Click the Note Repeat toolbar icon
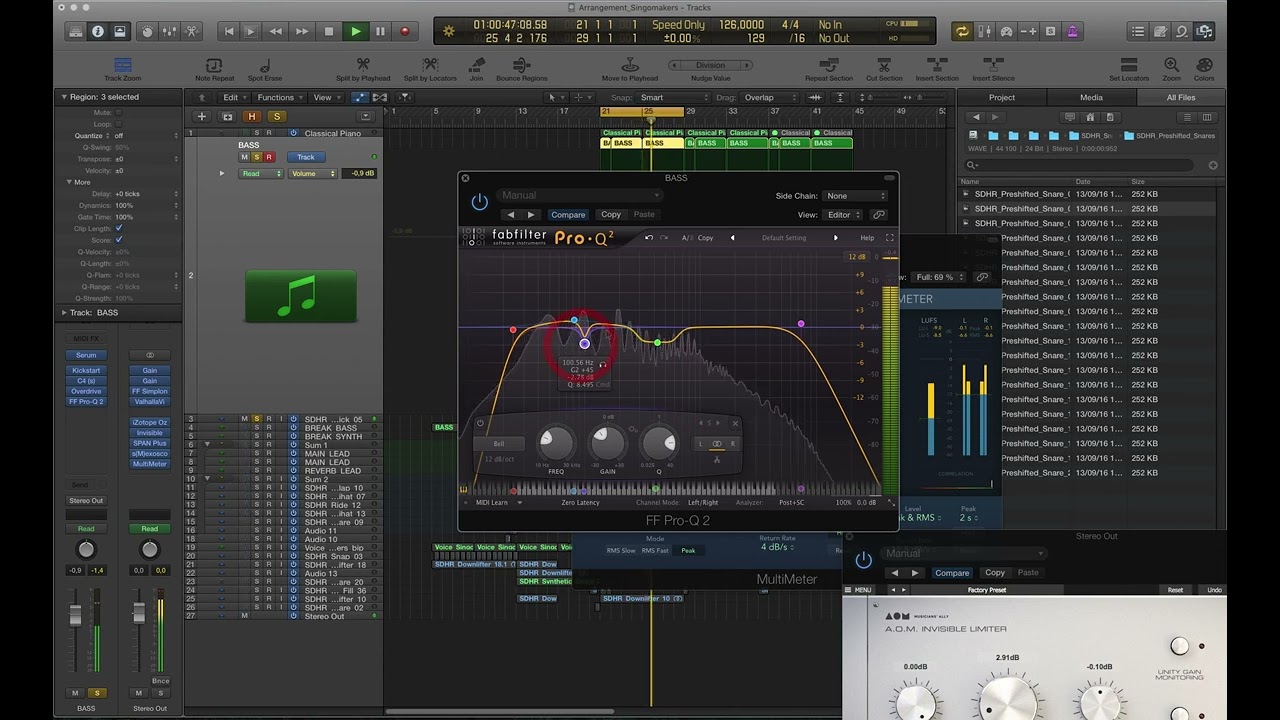This screenshot has width=1280, height=720. 215,66
